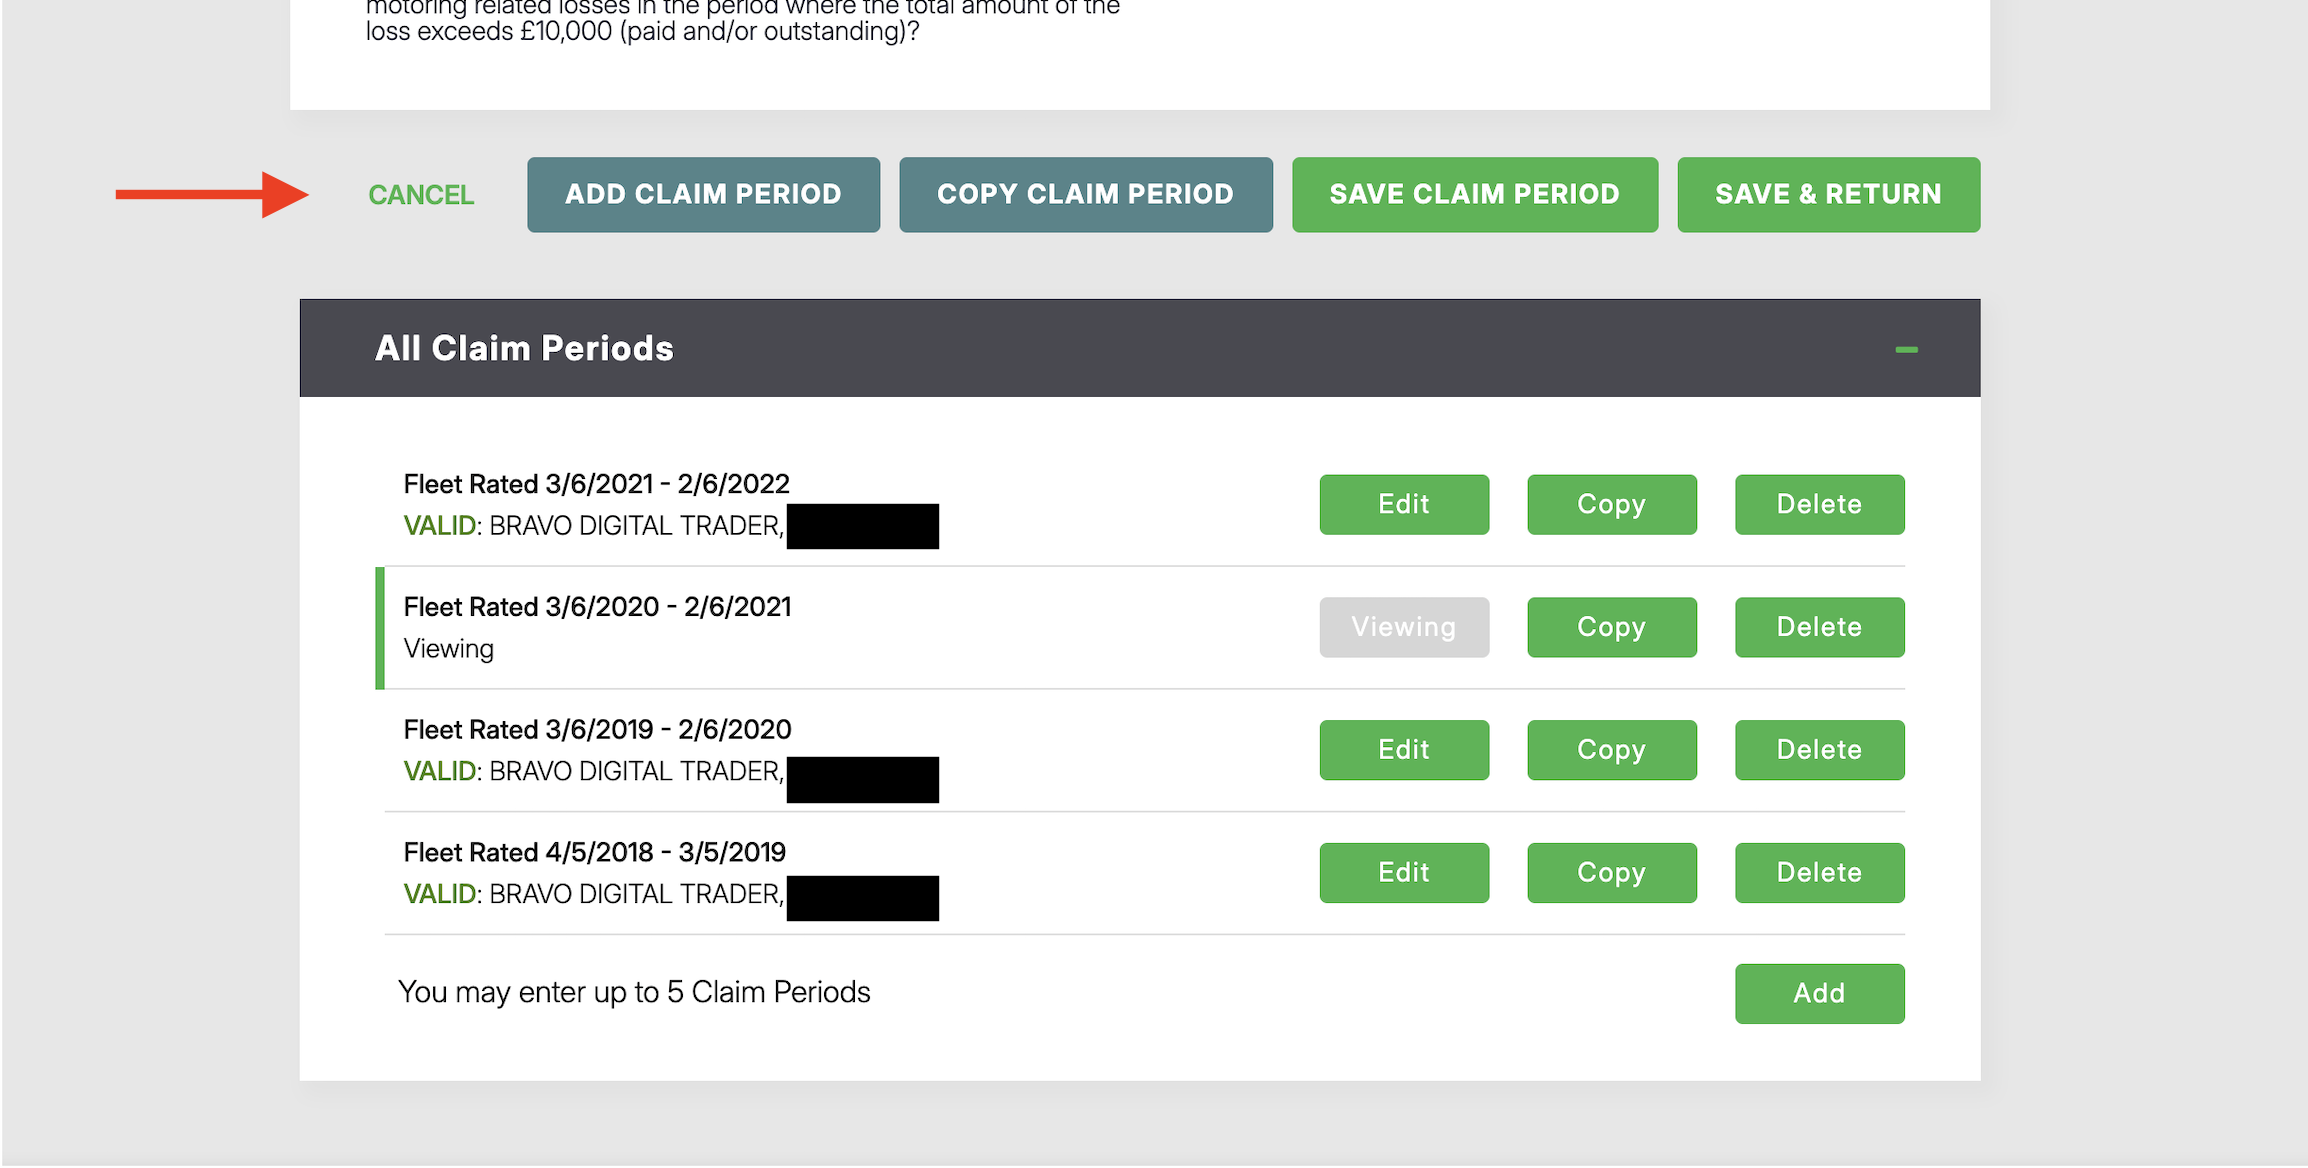Copy the 3/6/2019 - 2/6/2020 claim period
This screenshot has height=1168, width=2308.
[1611, 750]
